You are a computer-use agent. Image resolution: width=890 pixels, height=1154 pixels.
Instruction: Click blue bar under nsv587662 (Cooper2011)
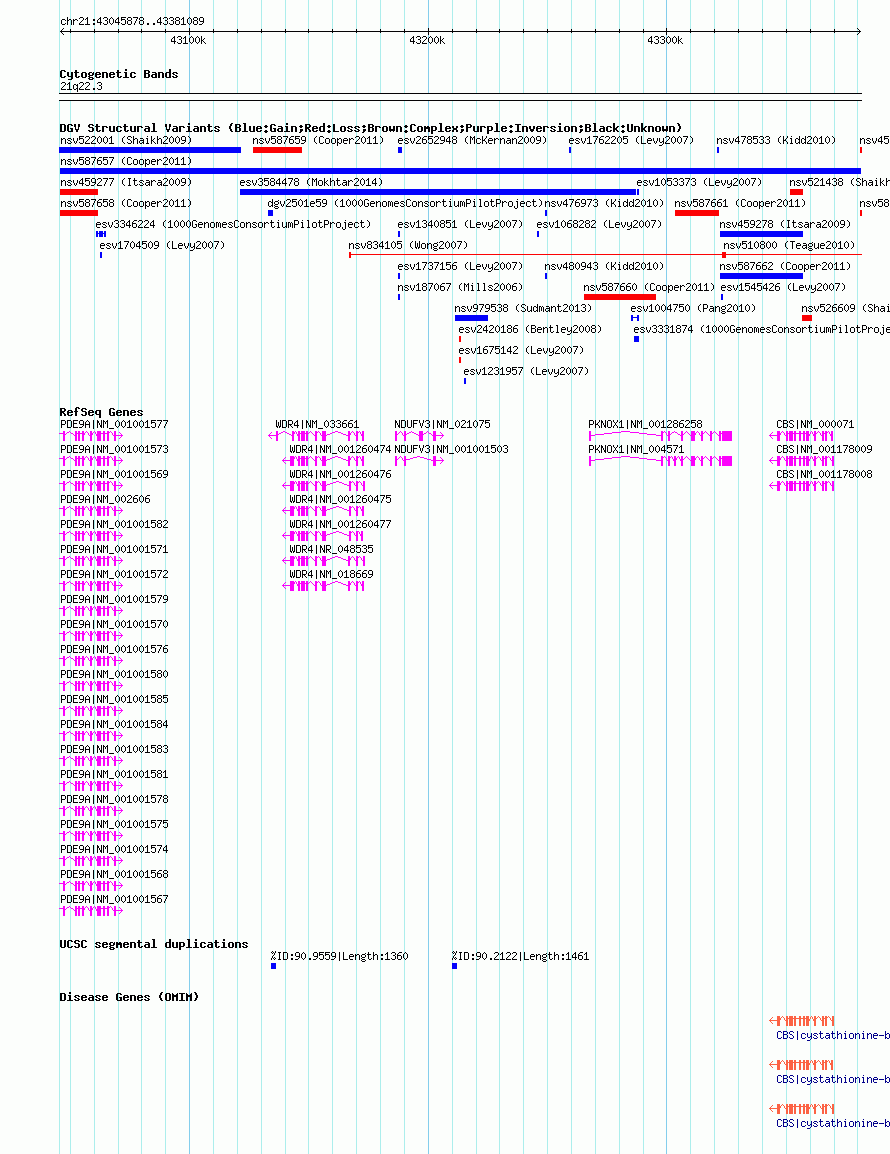point(761,276)
